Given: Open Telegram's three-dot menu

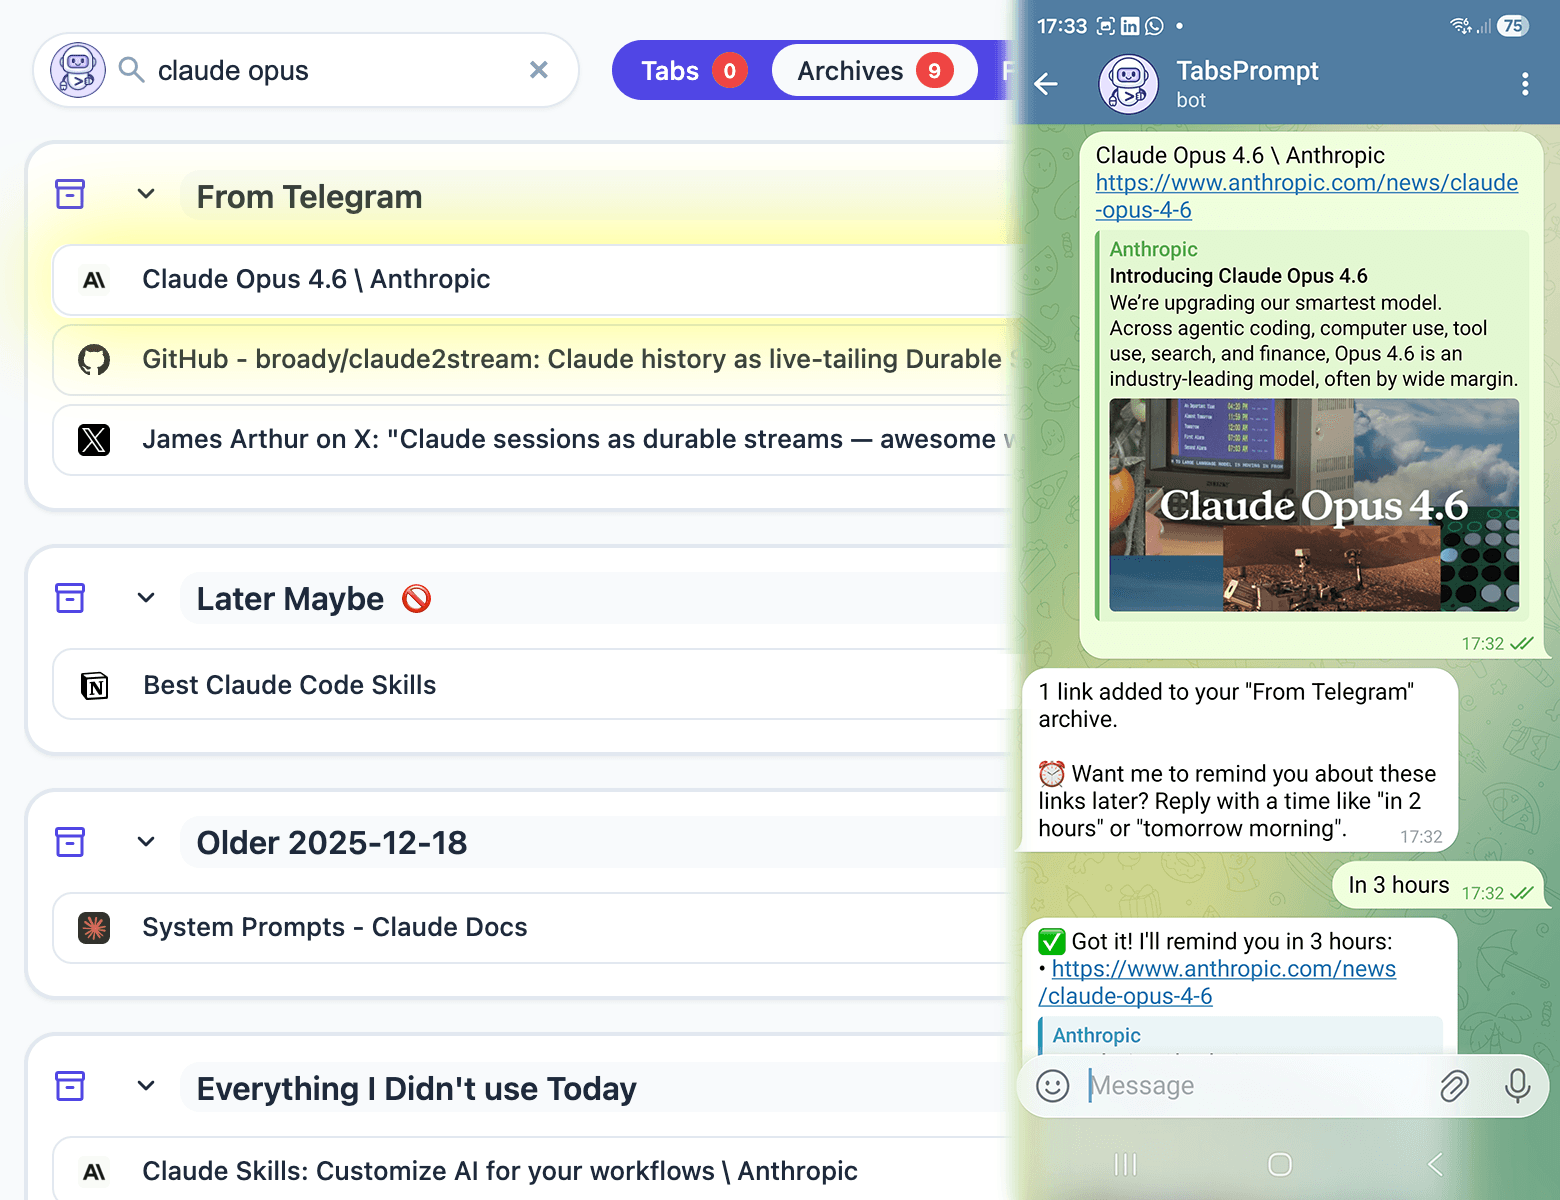Looking at the screenshot, I should coord(1525,84).
